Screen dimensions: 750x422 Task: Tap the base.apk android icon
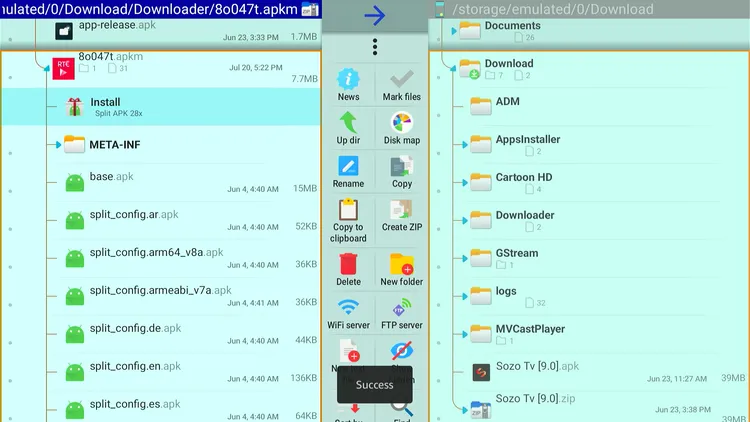(x=75, y=182)
